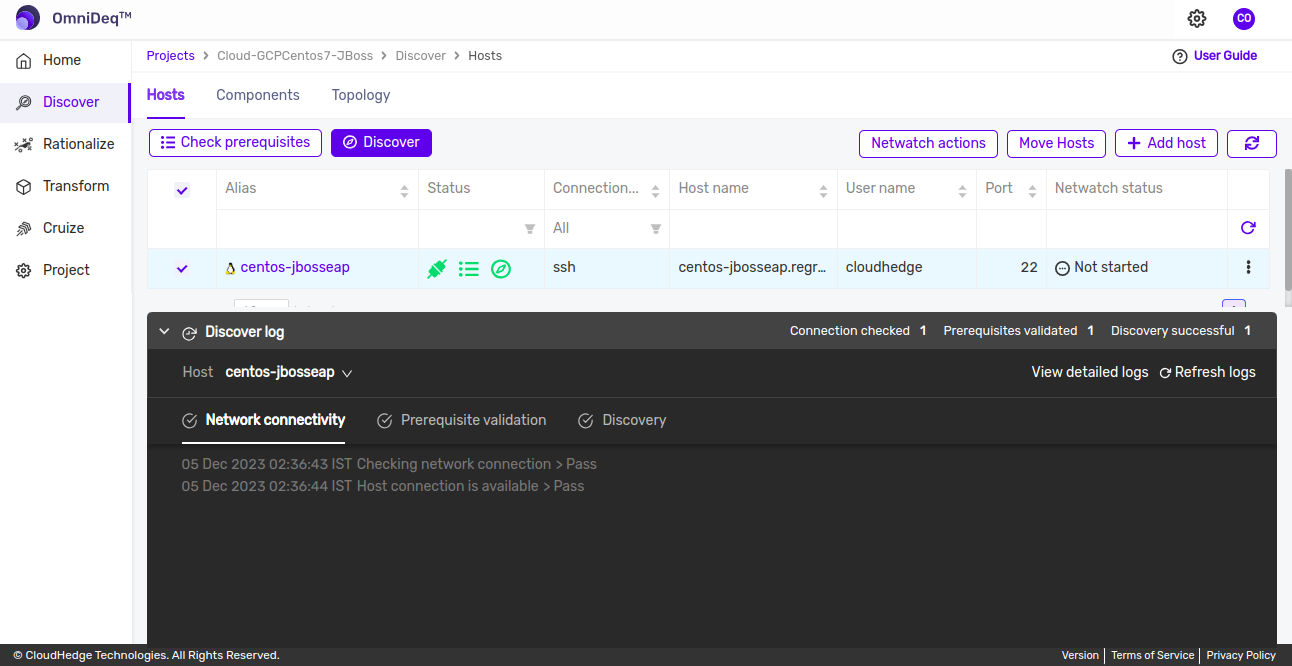Toggle the centos-jbosseap row checkbox
The image size is (1292, 666).
click(182, 268)
